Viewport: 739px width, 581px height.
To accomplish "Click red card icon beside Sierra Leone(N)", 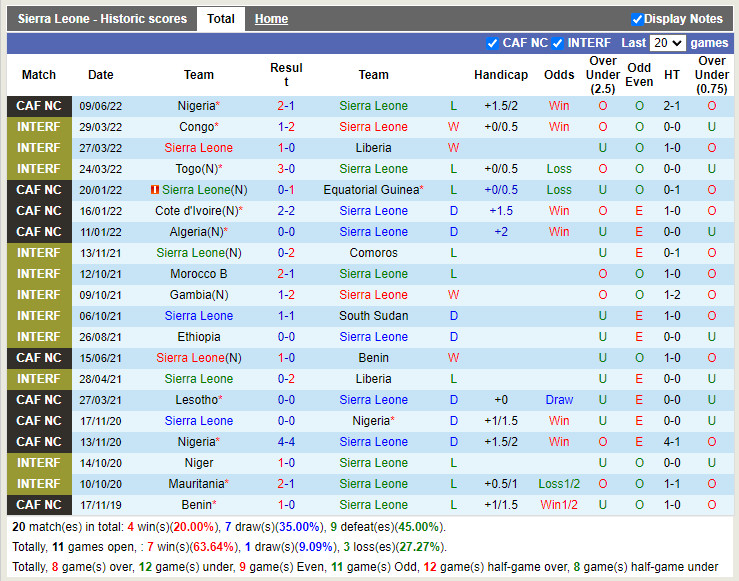I will point(155,190).
